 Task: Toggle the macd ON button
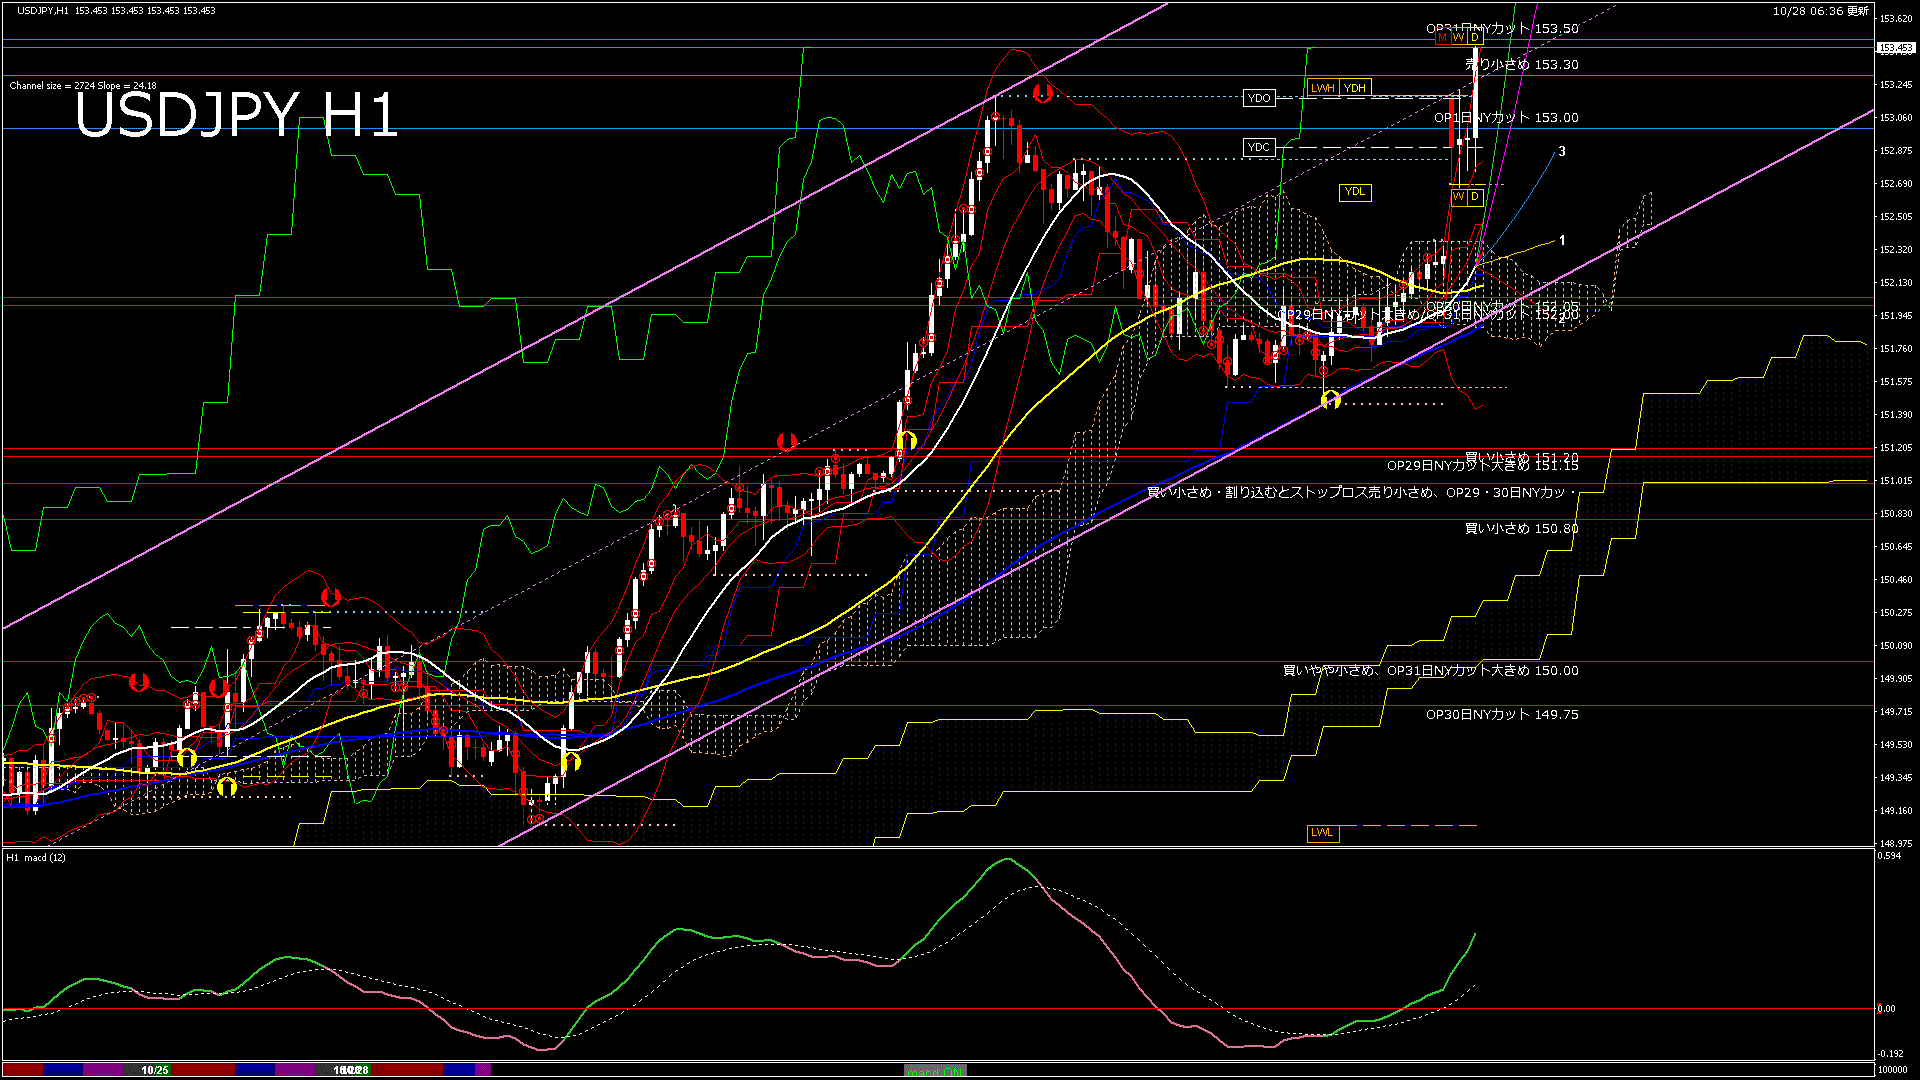(x=935, y=1070)
